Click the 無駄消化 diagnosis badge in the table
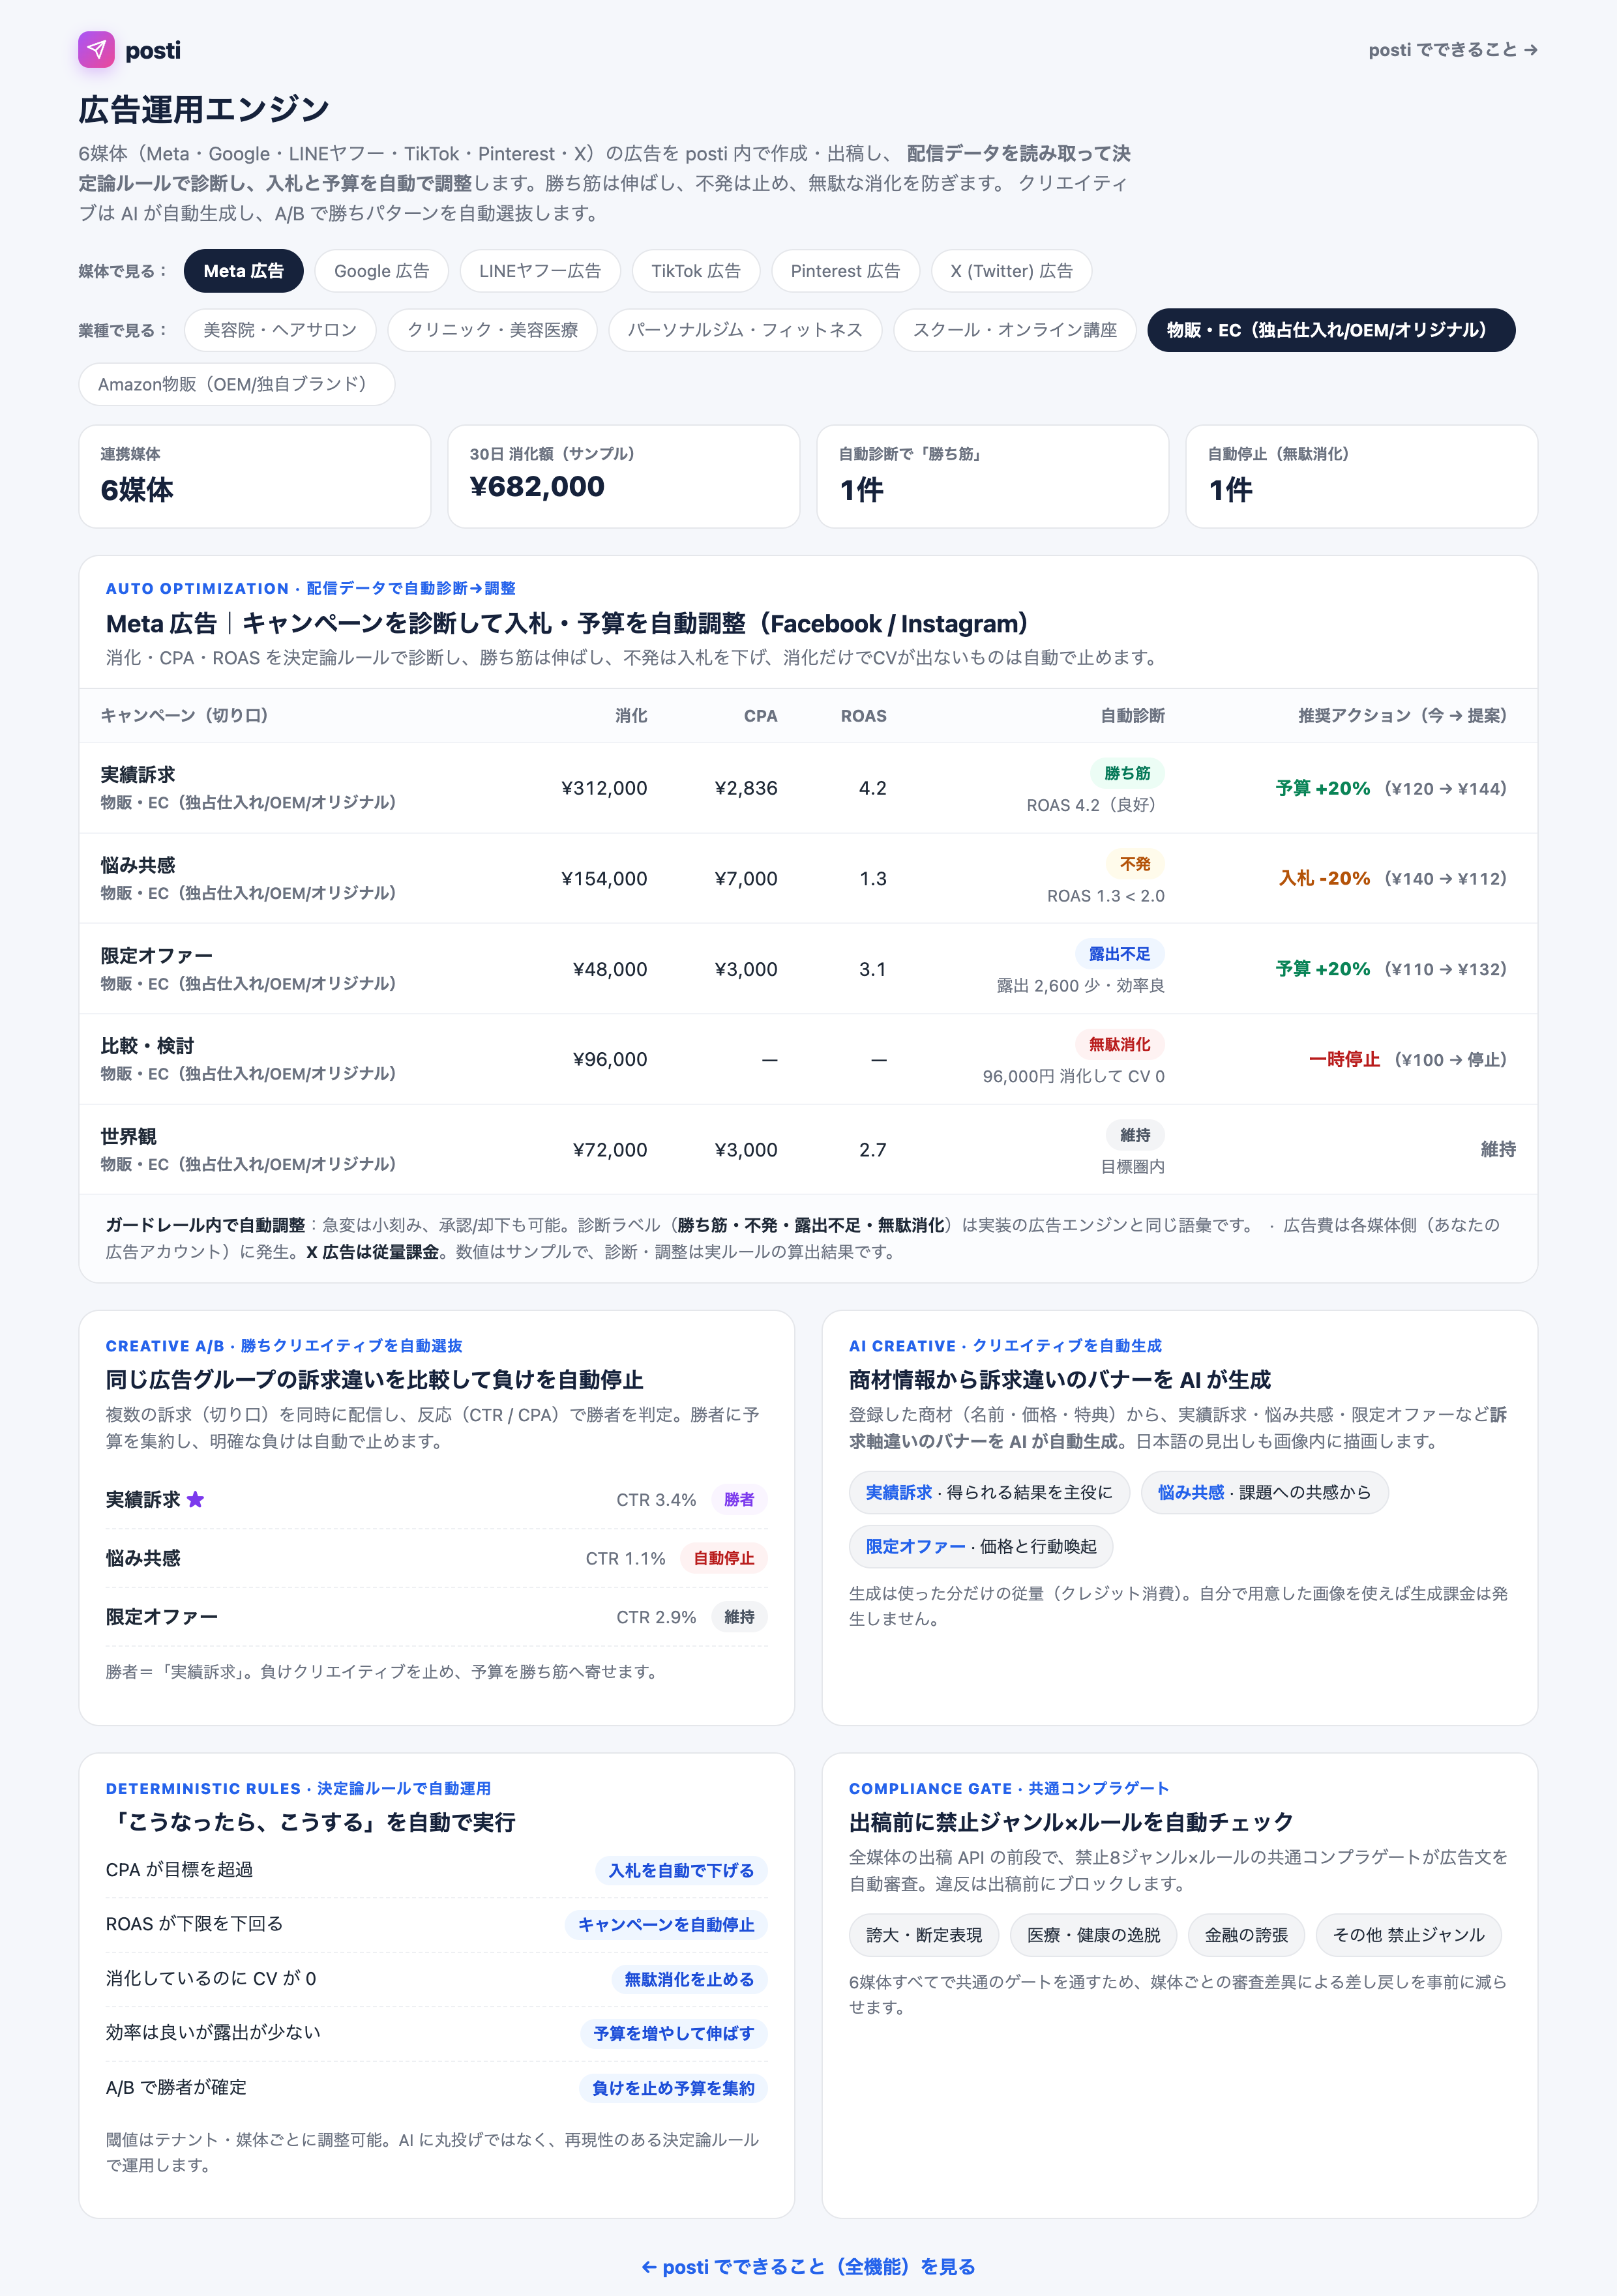Image resolution: width=1617 pixels, height=2296 pixels. [1120, 1044]
